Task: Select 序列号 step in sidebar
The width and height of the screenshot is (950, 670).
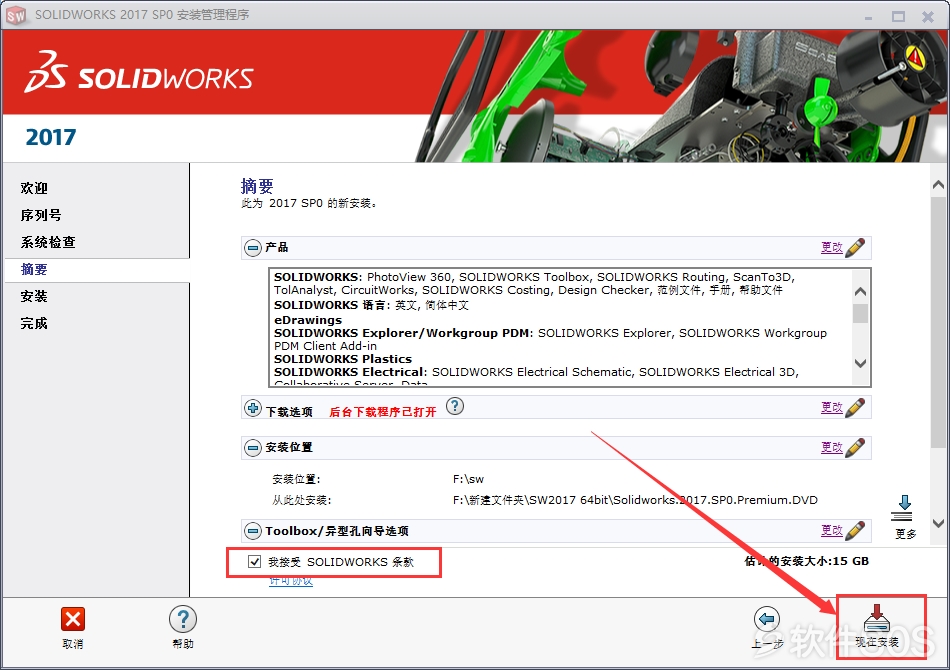Action: tap(41, 215)
